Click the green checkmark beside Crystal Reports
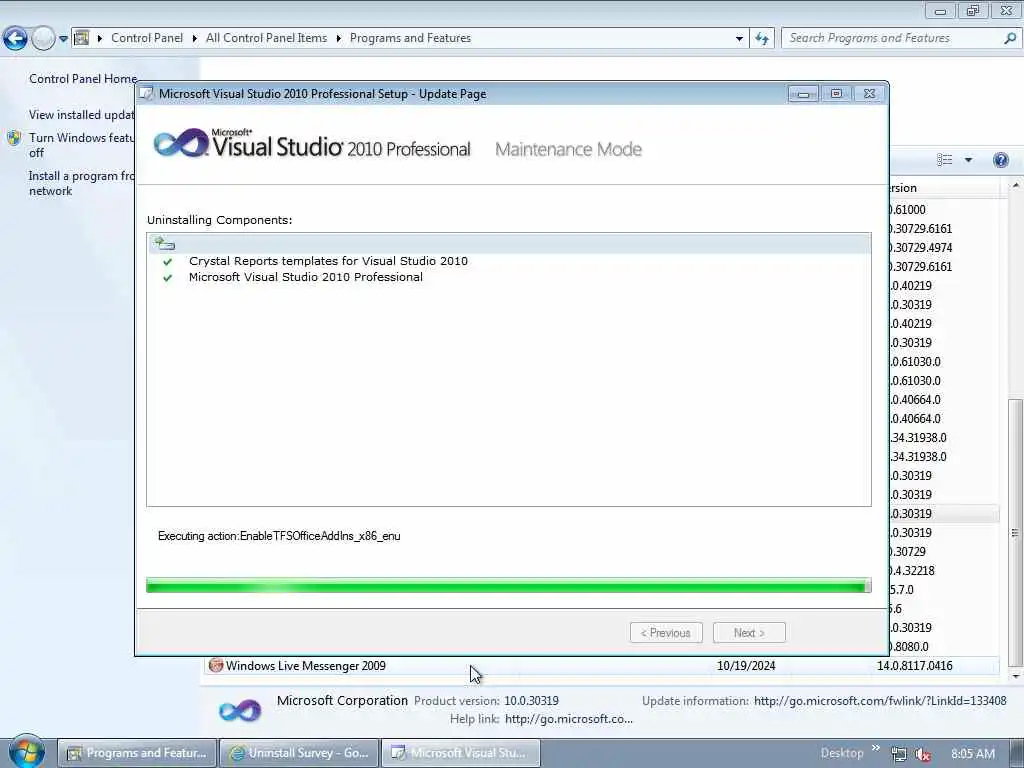1024x768 pixels. 168,261
